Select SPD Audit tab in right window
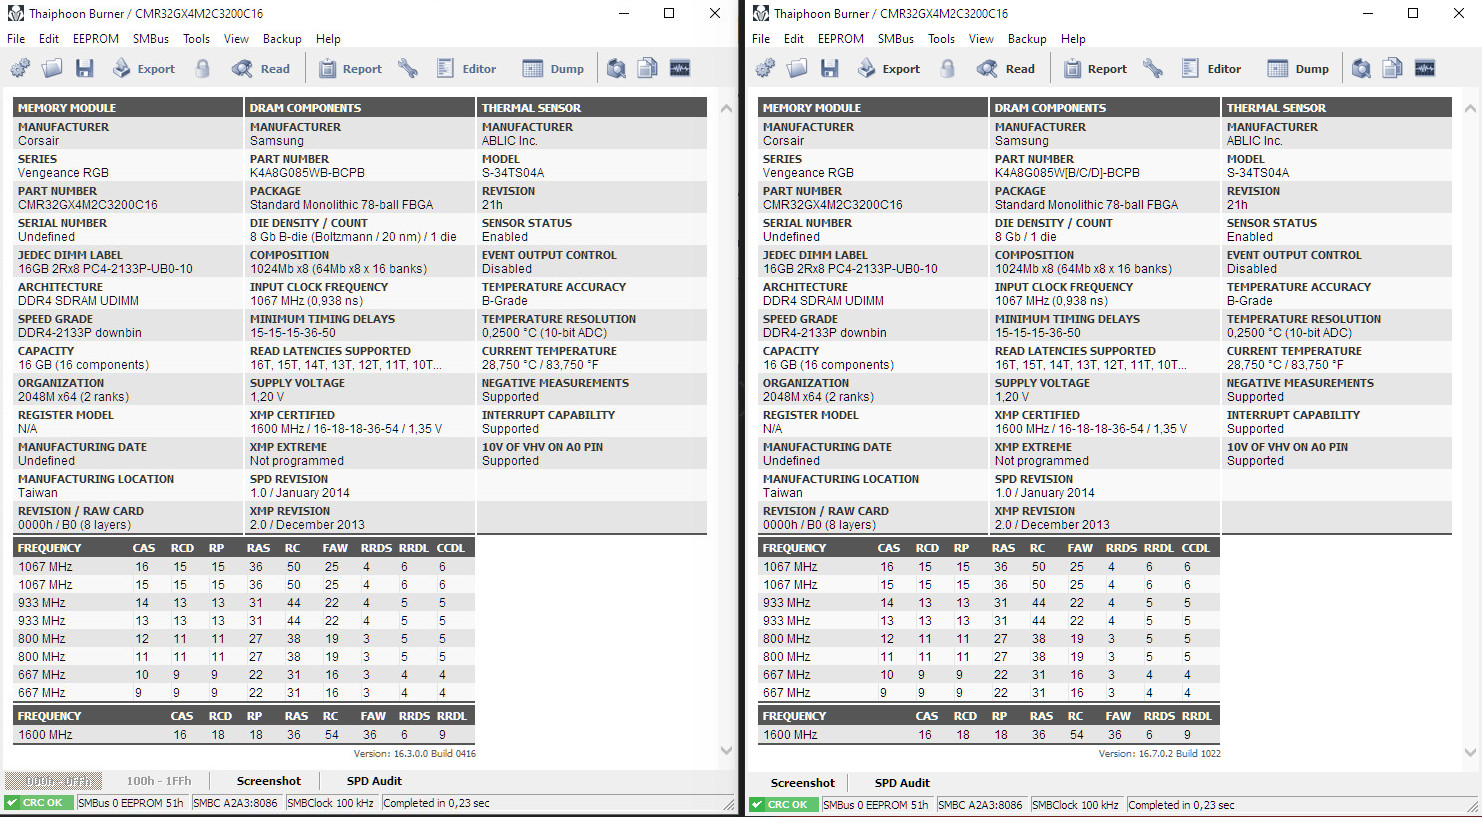1482x817 pixels. [x=902, y=783]
